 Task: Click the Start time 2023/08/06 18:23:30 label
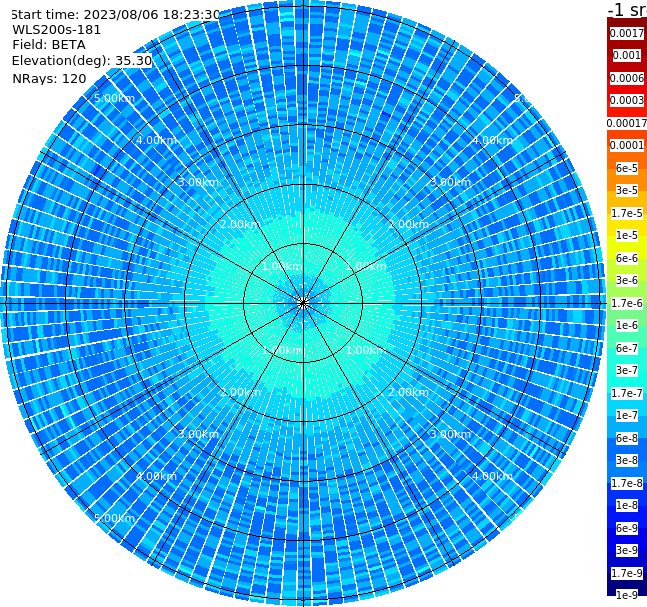click(x=115, y=14)
